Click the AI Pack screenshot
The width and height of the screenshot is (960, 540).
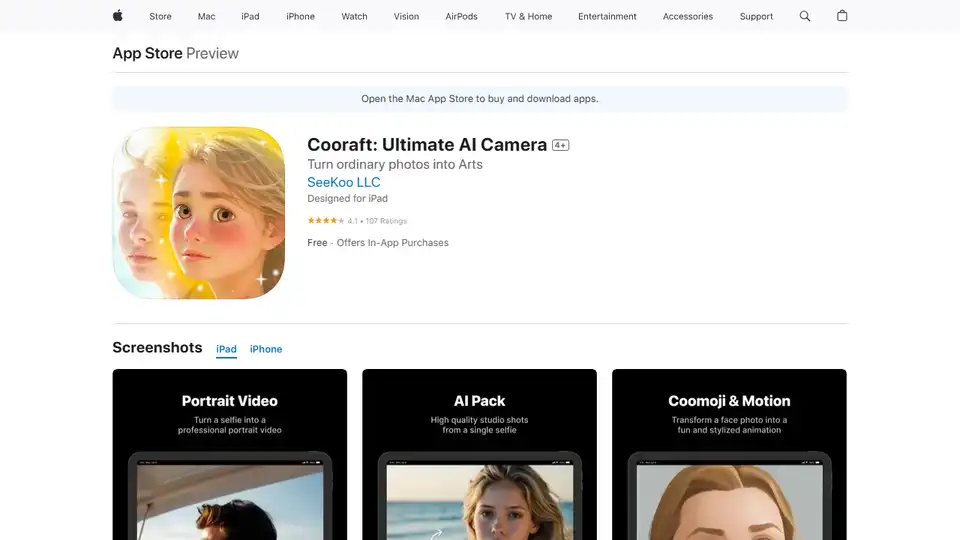[x=479, y=454]
